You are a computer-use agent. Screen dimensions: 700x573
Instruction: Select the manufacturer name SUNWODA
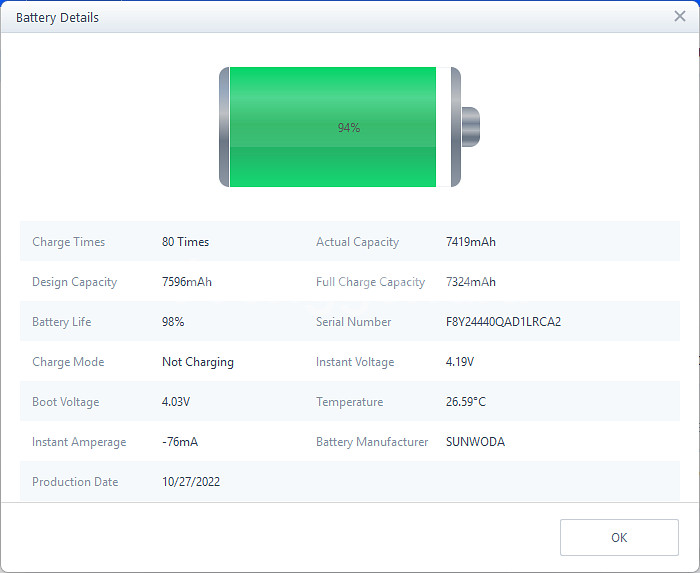pos(475,442)
